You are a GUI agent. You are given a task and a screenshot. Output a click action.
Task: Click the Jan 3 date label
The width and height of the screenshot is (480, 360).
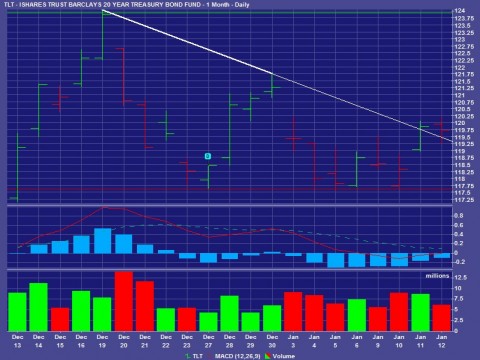[x=293, y=341]
